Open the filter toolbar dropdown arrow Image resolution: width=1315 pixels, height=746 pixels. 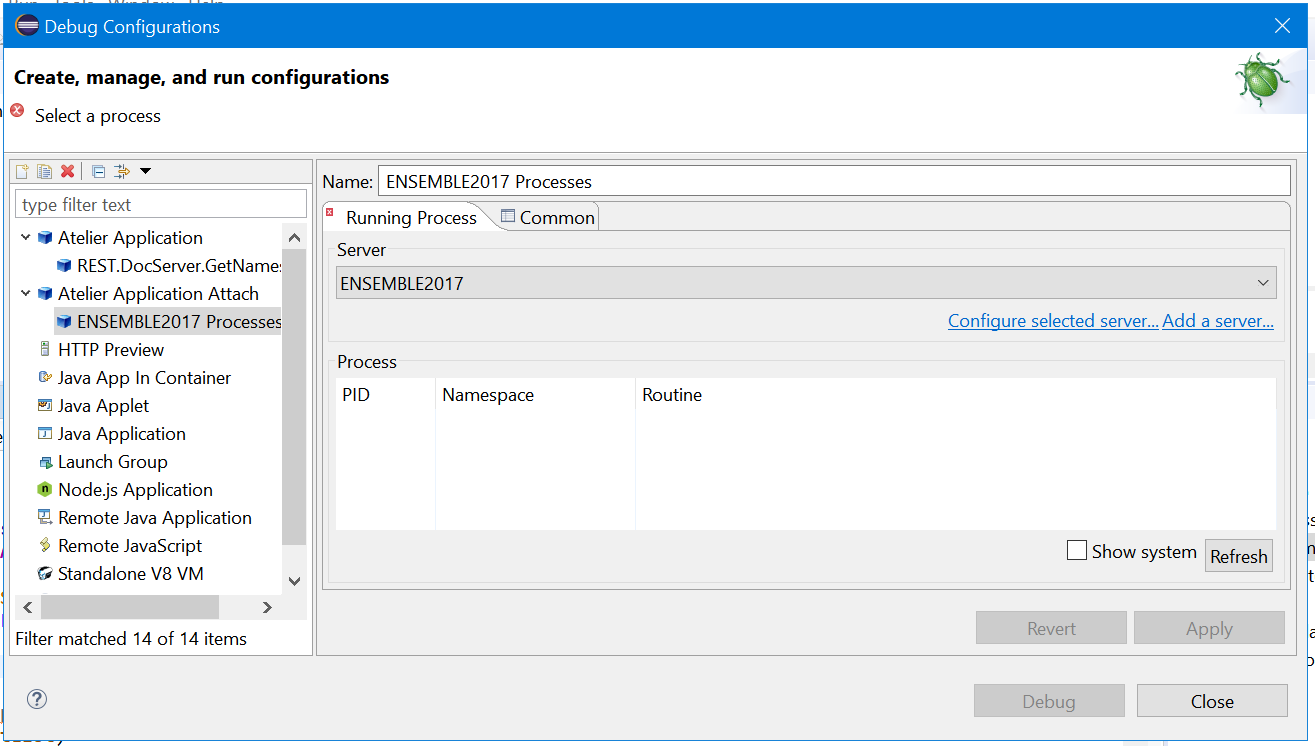[x=146, y=172]
